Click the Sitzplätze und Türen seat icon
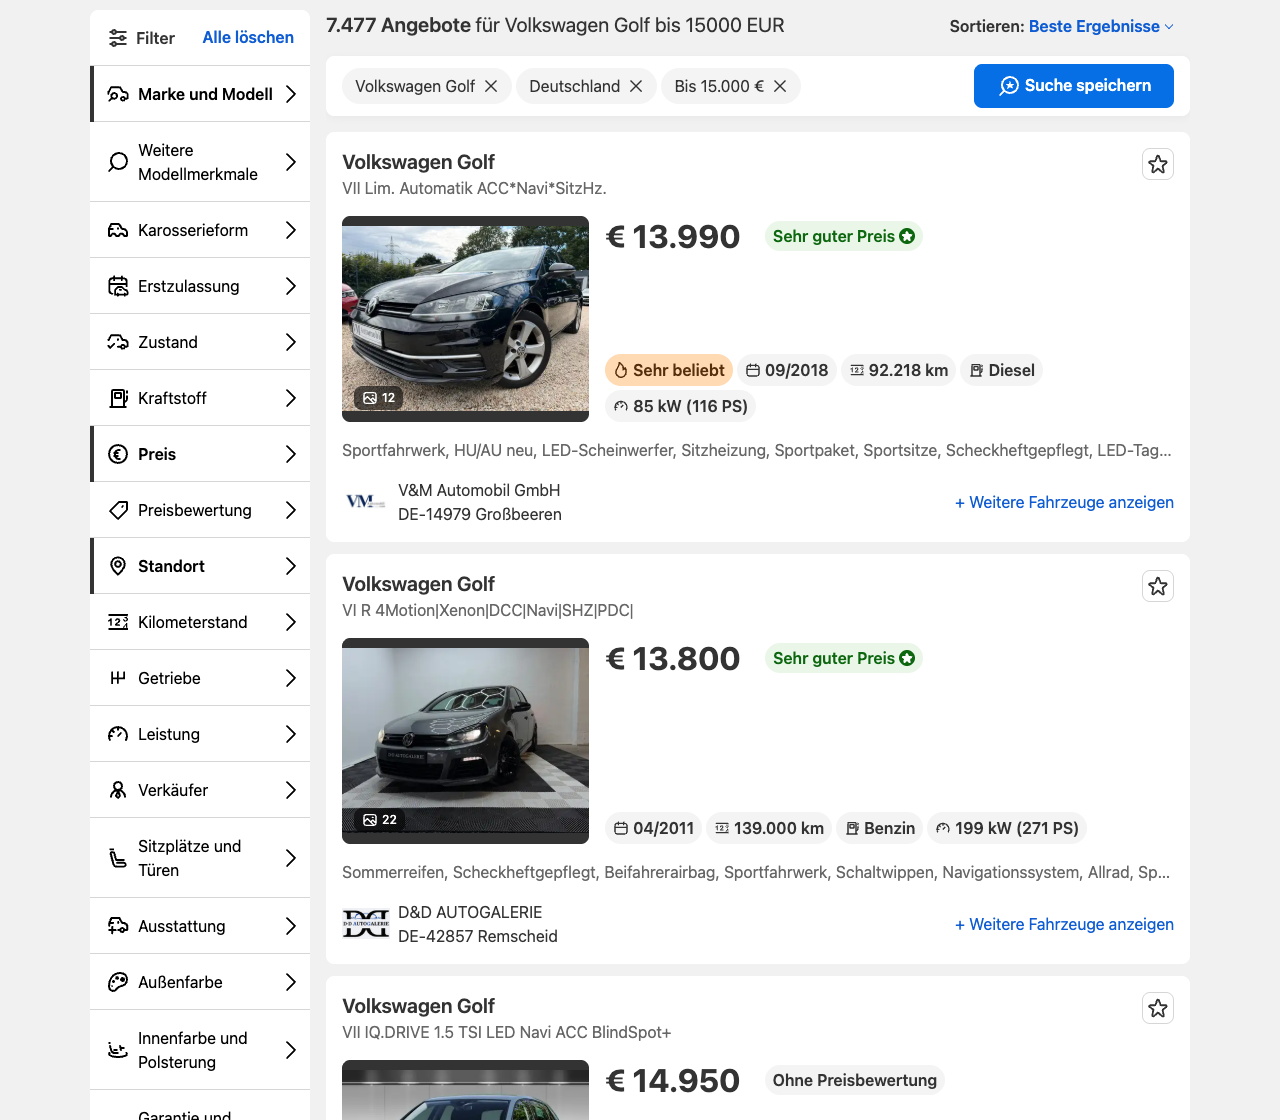The image size is (1280, 1120). pyautogui.click(x=118, y=858)
